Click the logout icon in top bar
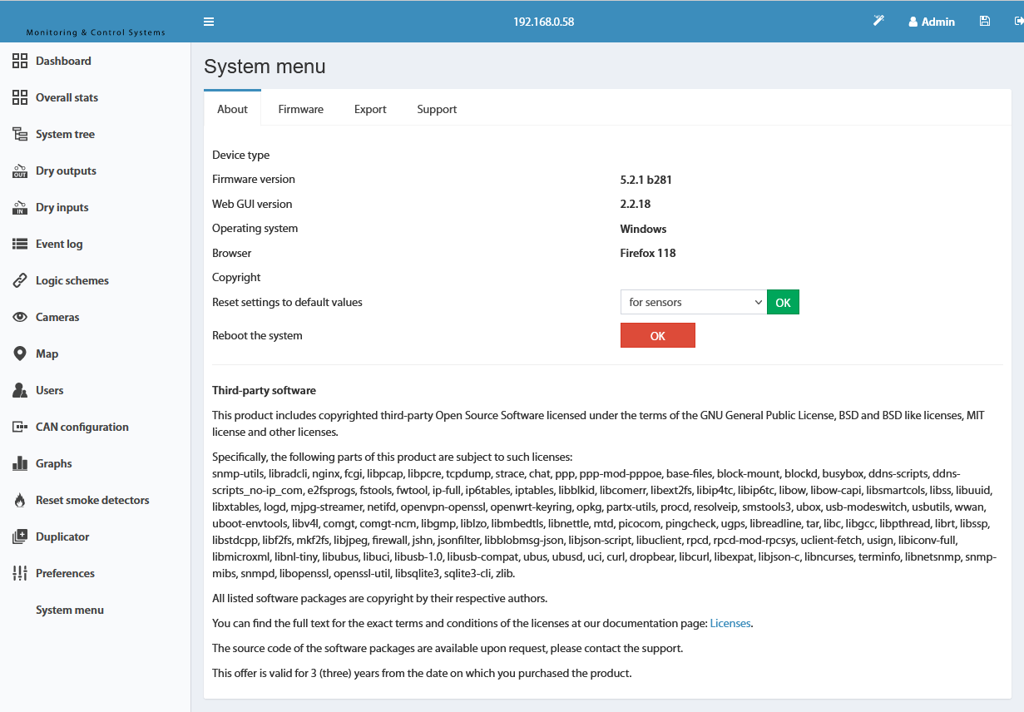 pyautogui.click(x=1019, y=22)
